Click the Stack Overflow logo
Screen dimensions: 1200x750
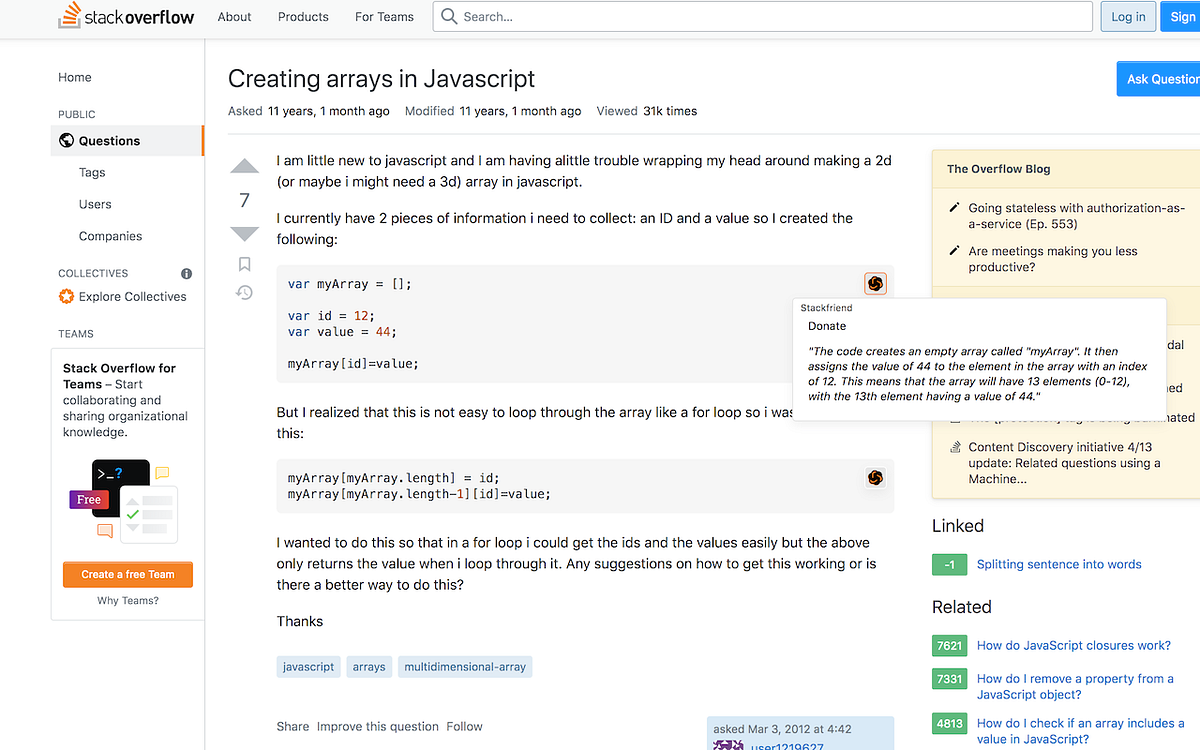tap(126, 16)
